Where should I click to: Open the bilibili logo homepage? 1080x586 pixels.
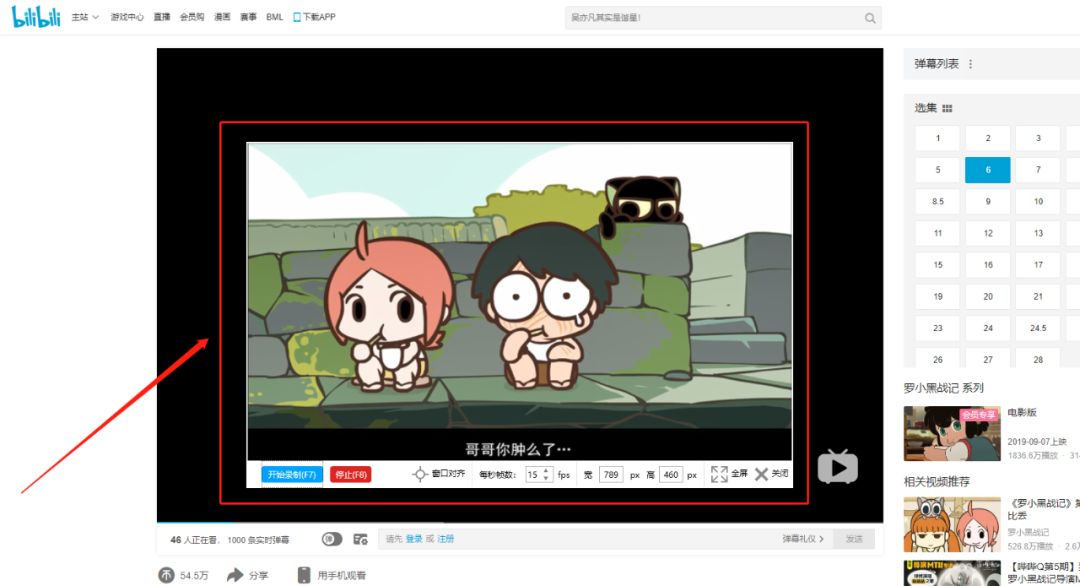pyautogui.click(x=36, y=16)
